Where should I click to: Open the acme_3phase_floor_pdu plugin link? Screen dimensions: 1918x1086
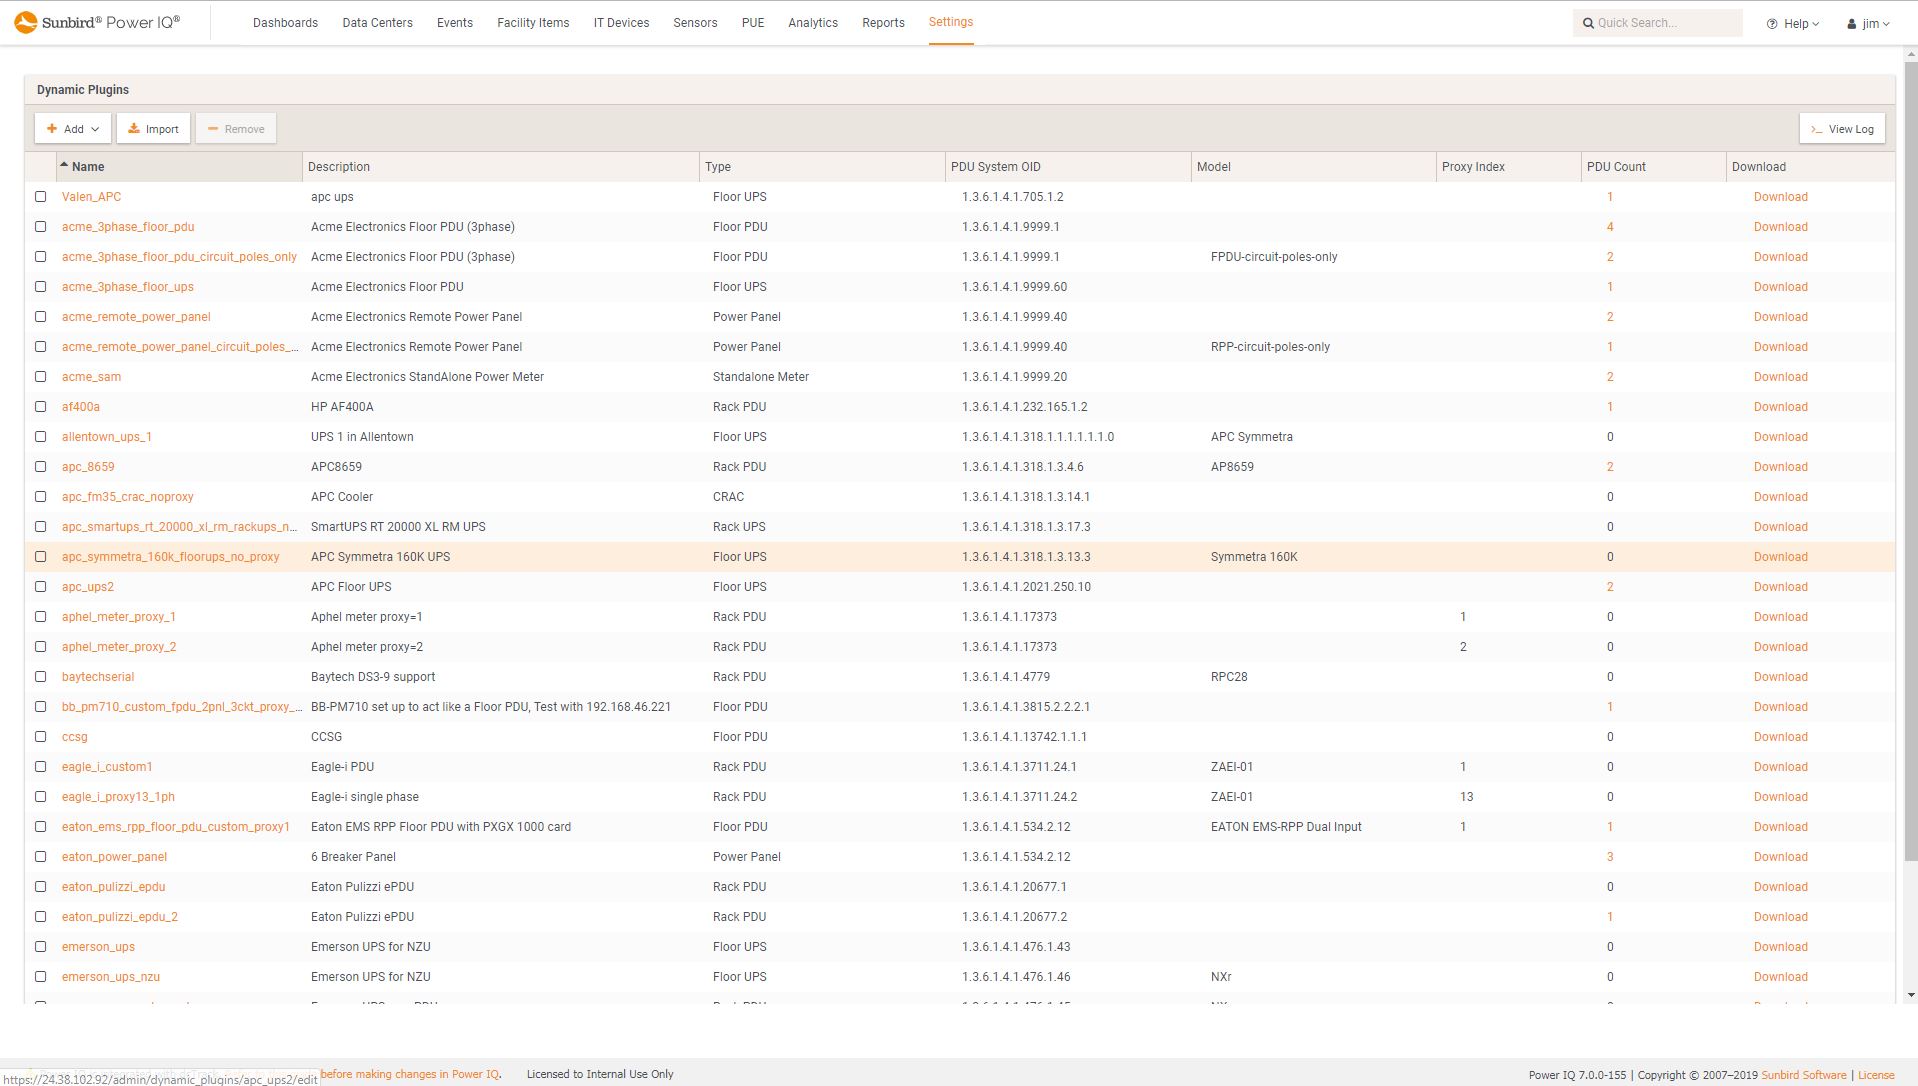click(128, 227)
